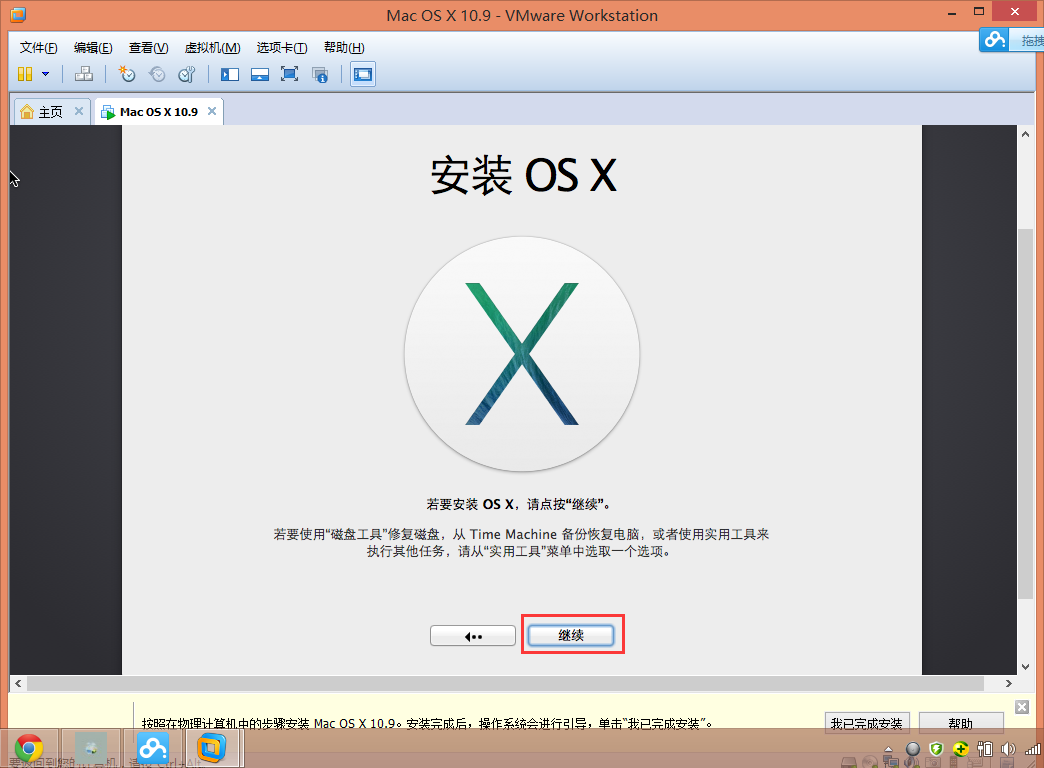Click the vertical scrollbar down arrow
1044x768 pixels.
1025,667
